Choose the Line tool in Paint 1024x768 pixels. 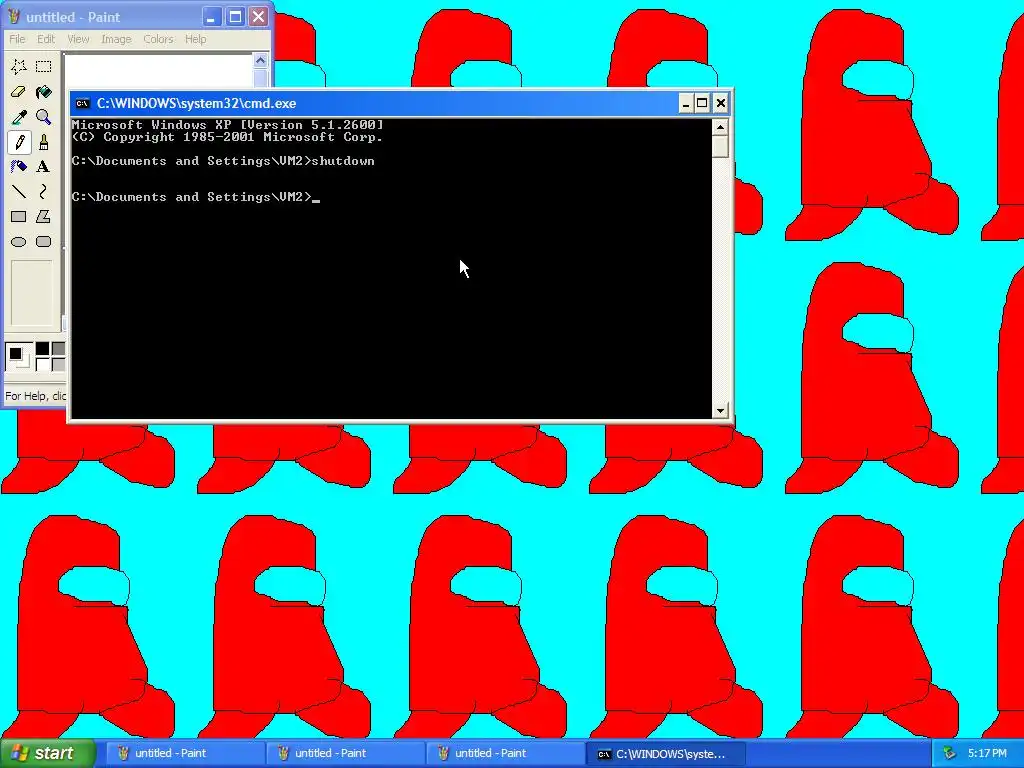19,191
